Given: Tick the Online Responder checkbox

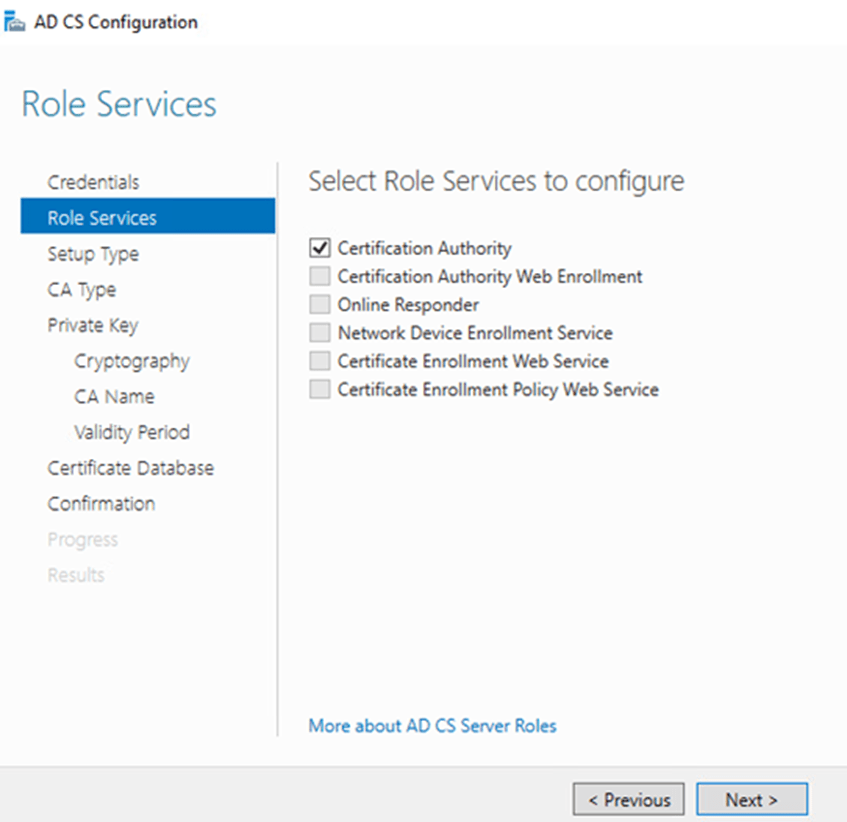Looking at the screenshot, I should [x=320, y=305].
